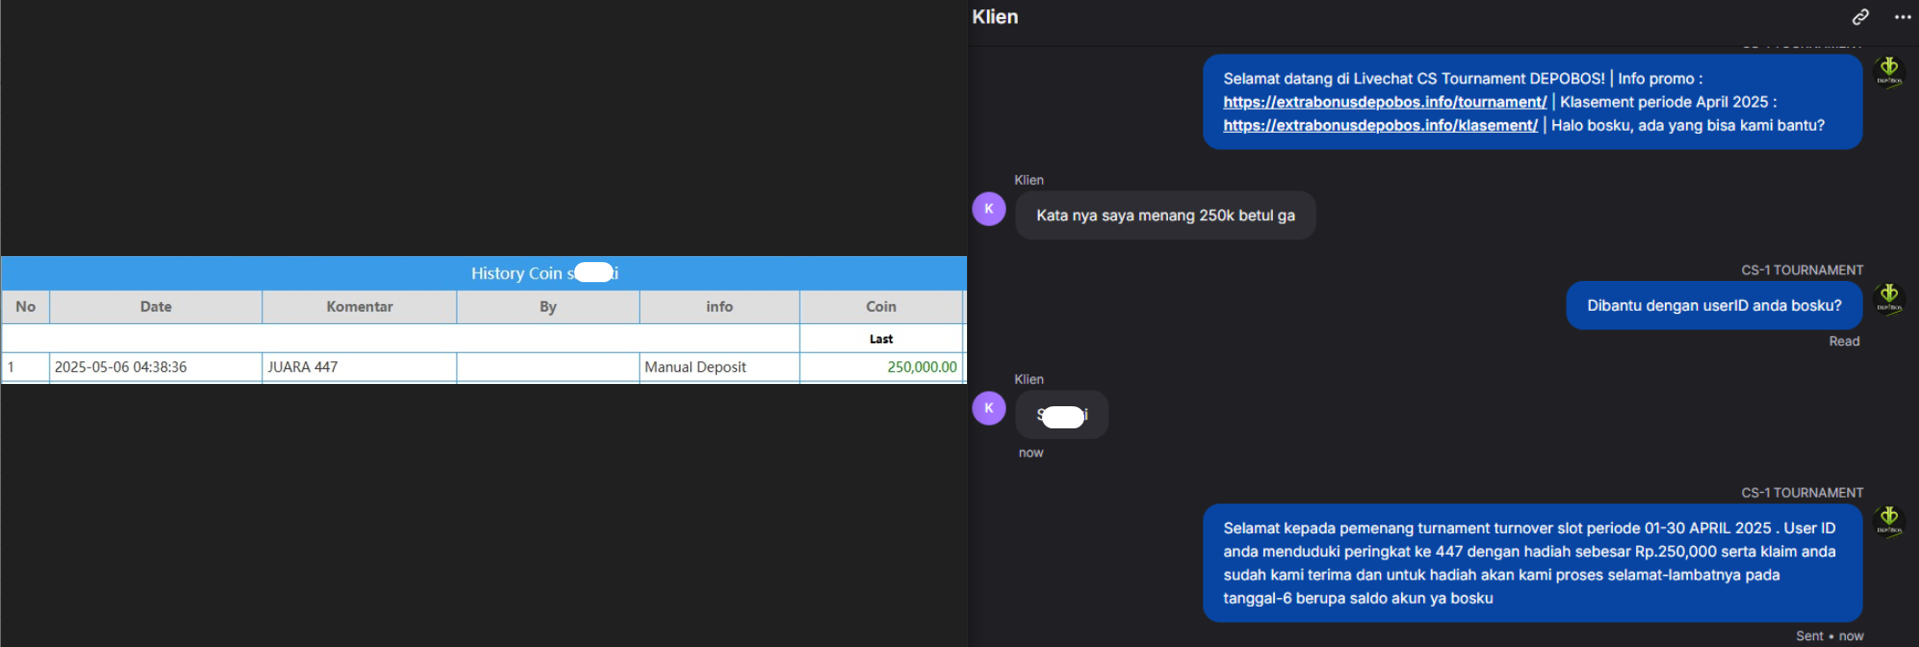1919x647 pixels.
Task: Click the 'Klien' sender name above the redacted user ID
Action: [1029, 379]
